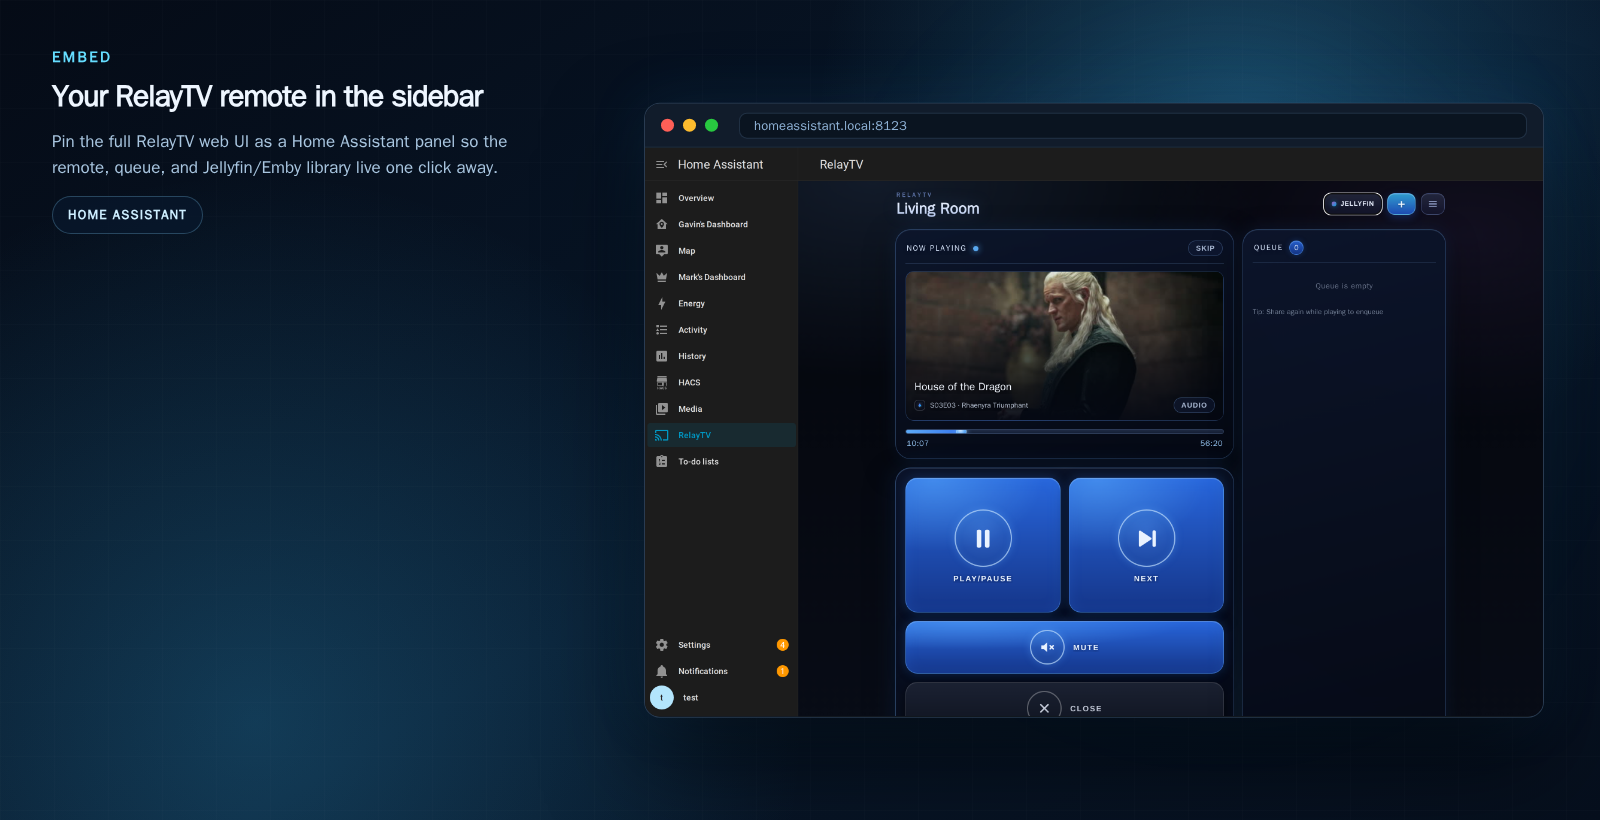1600x820 pixels.
Task: Select the RelayTV cast icon
Action: 661,435
